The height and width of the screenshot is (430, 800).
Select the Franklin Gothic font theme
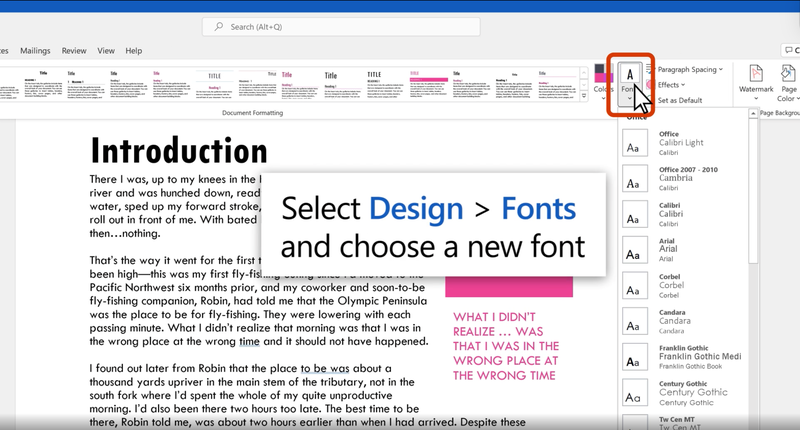pyautogui.click(x=683, y=357)
